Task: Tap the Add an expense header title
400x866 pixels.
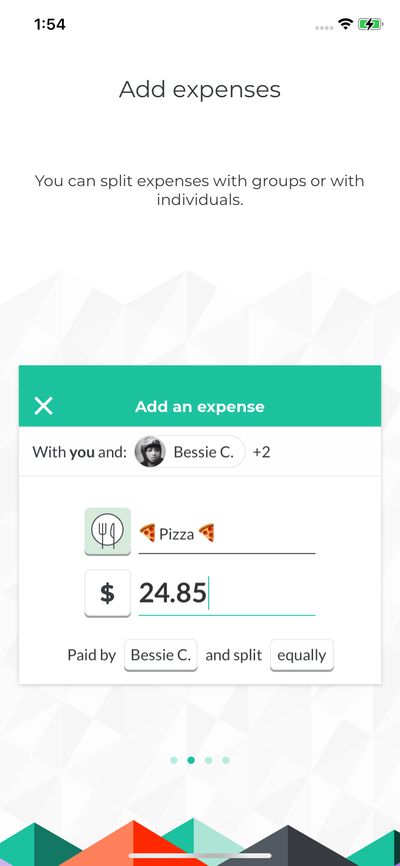Action: [200, 406]
